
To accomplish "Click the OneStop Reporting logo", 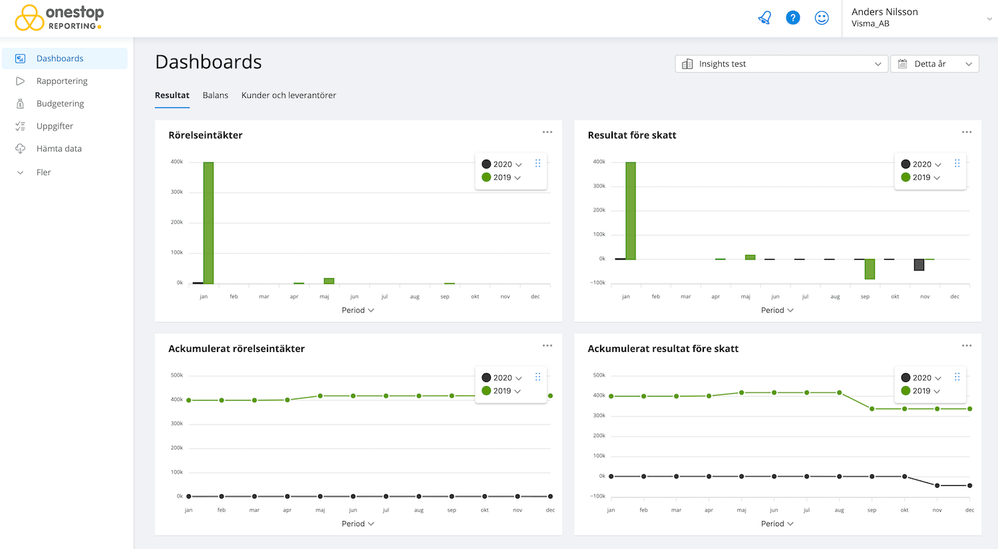I will coord(59,18).
